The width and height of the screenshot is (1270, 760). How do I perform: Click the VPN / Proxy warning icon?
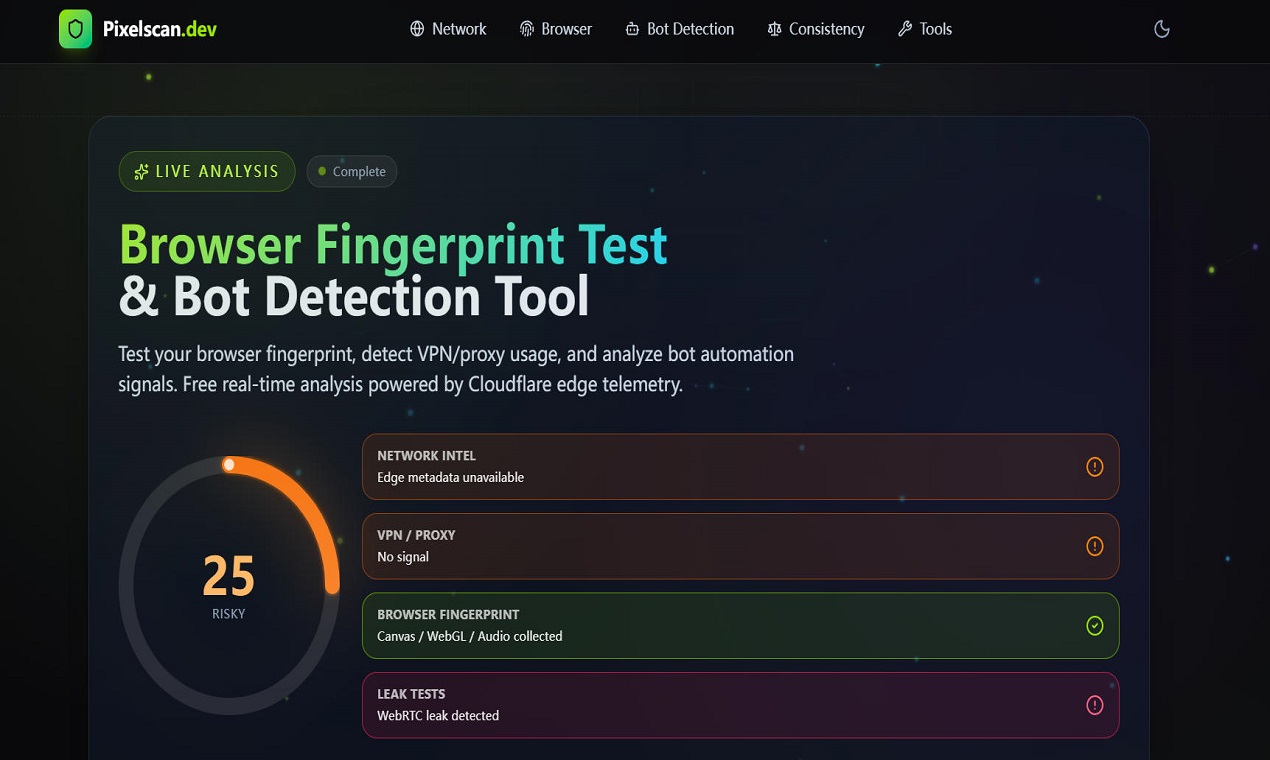[x=1095, y=546]
